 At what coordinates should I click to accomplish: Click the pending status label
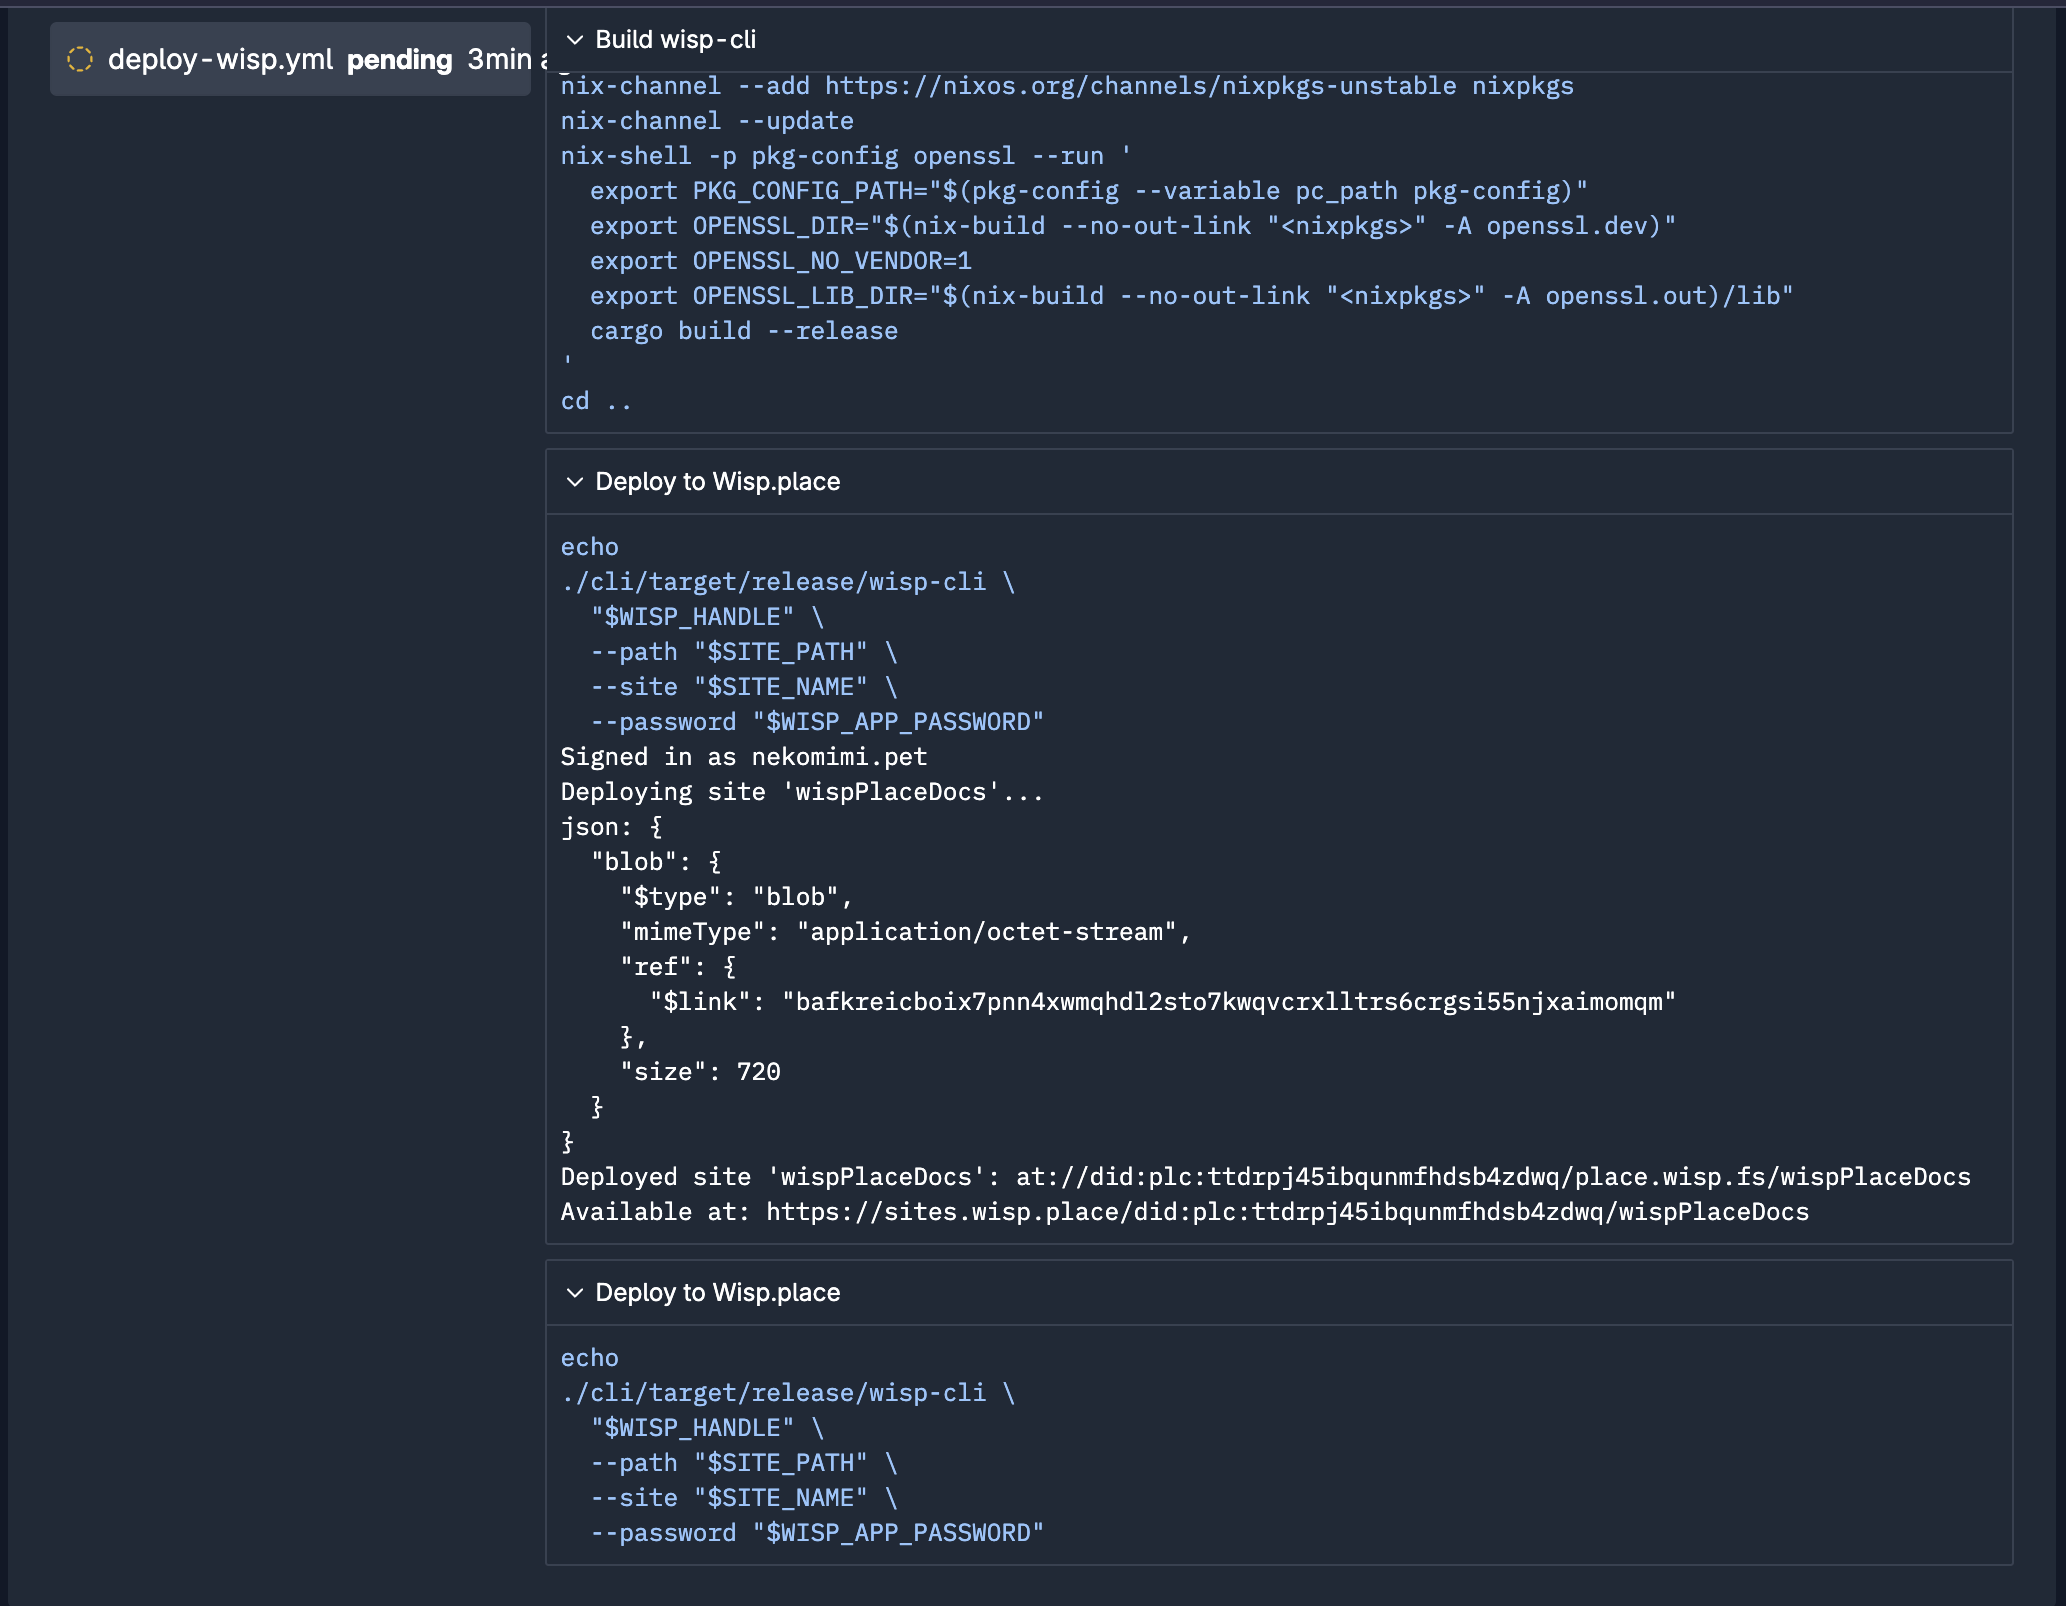coord(399,60)
